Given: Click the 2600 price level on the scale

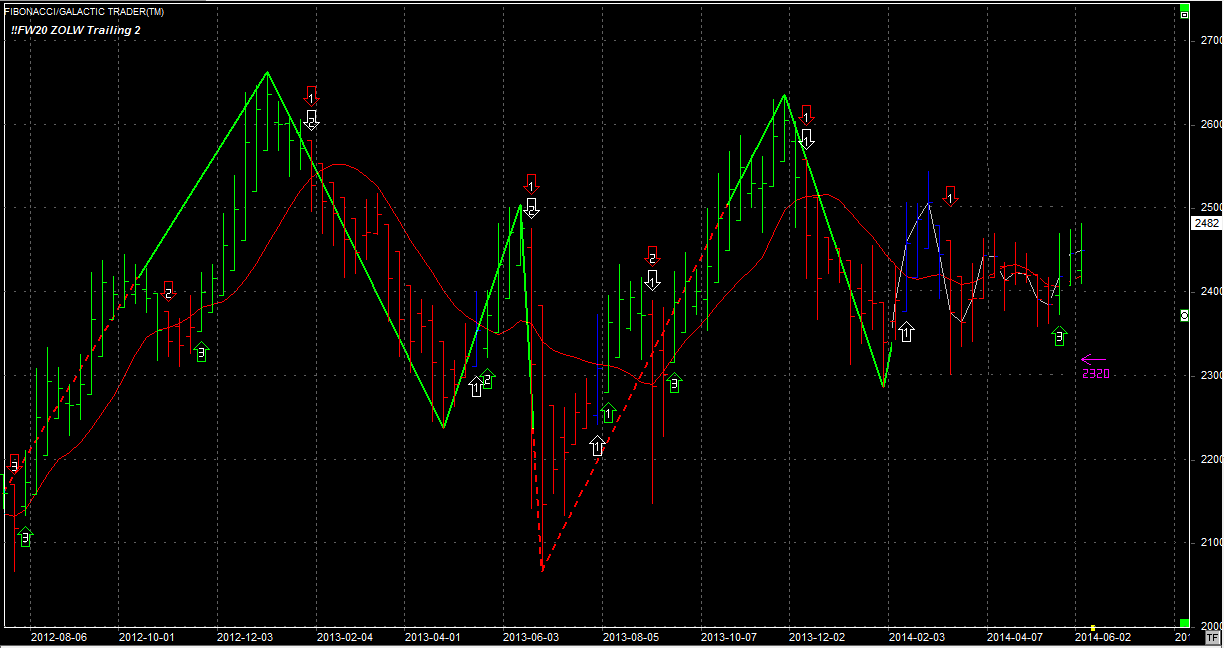Looking at the screenshot, I should click(x=1209, y=124).
